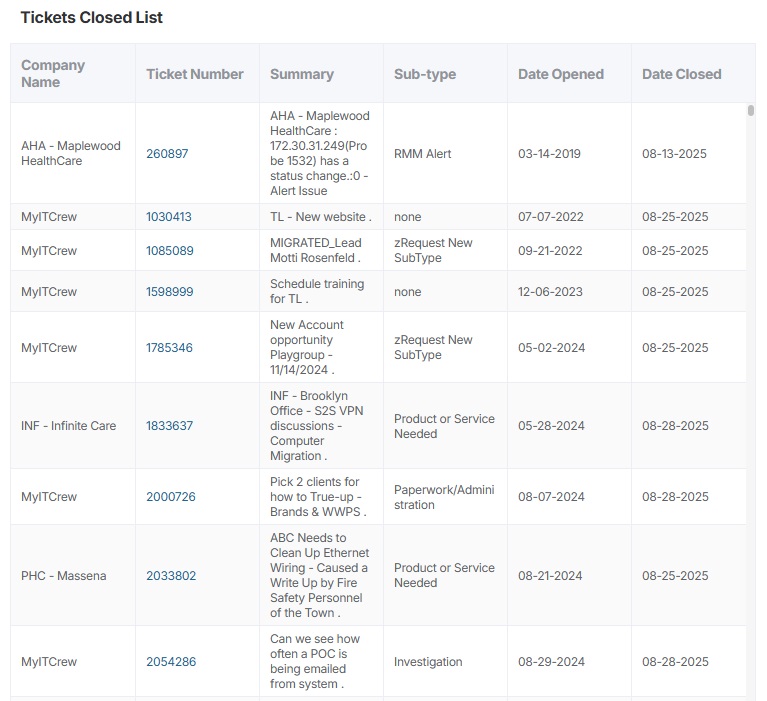Open ticket number 2054286 link
The width and height of the screenshot is (767, 701).
[171, 662]
